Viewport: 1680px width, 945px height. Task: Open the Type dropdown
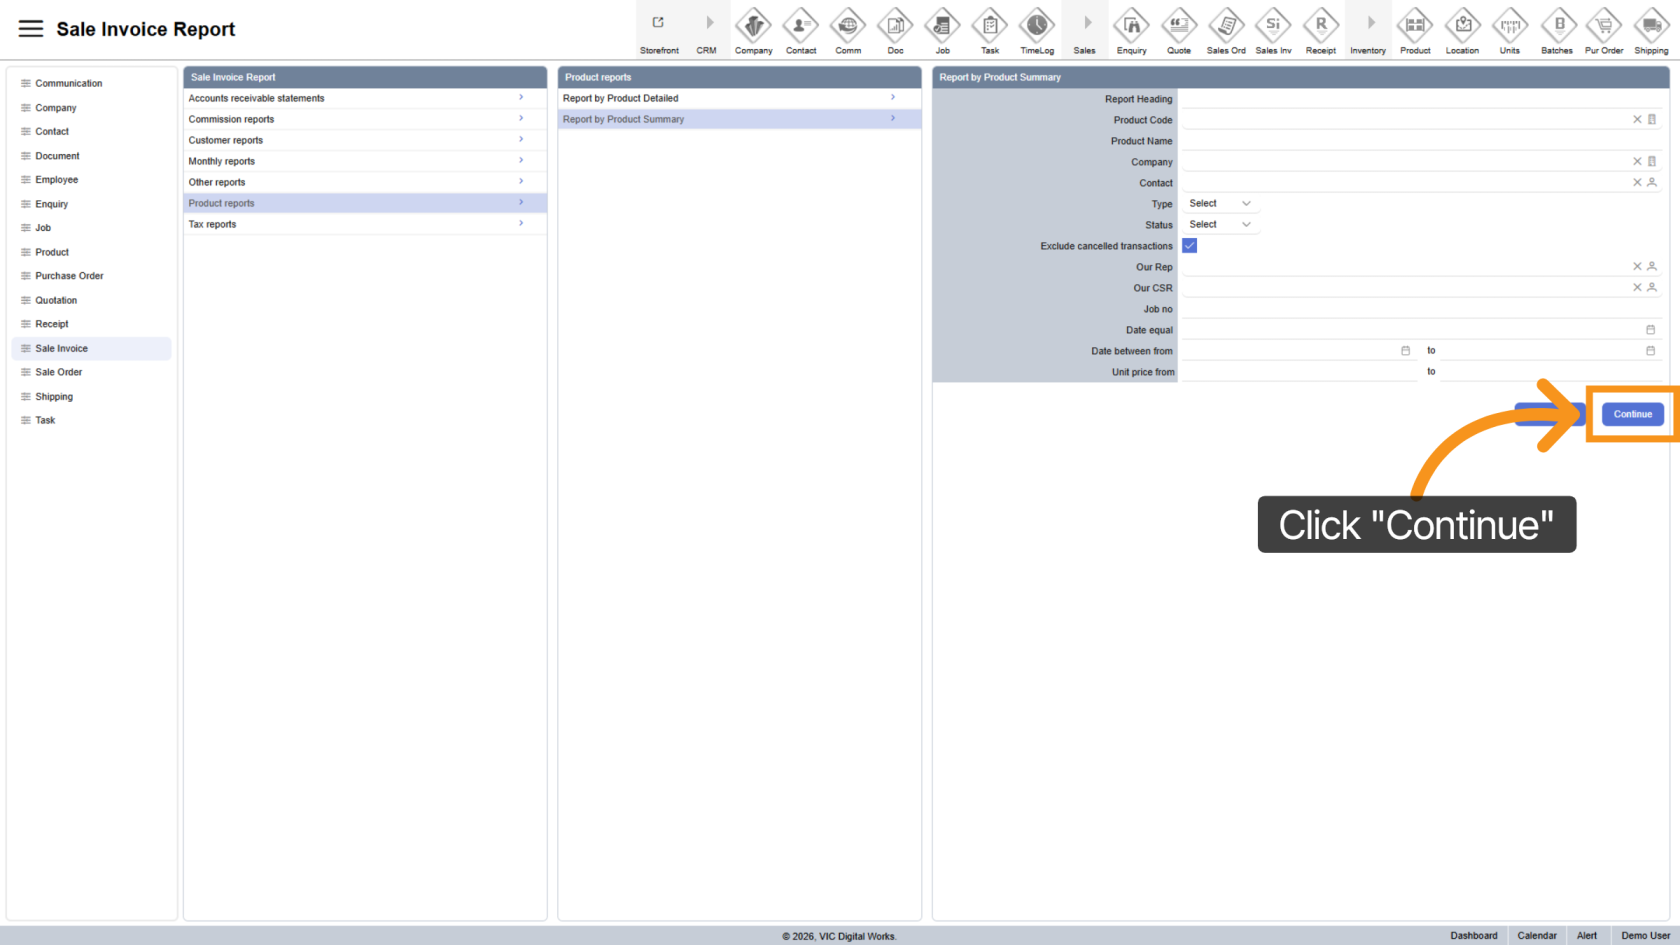(x=1219, y=204)
